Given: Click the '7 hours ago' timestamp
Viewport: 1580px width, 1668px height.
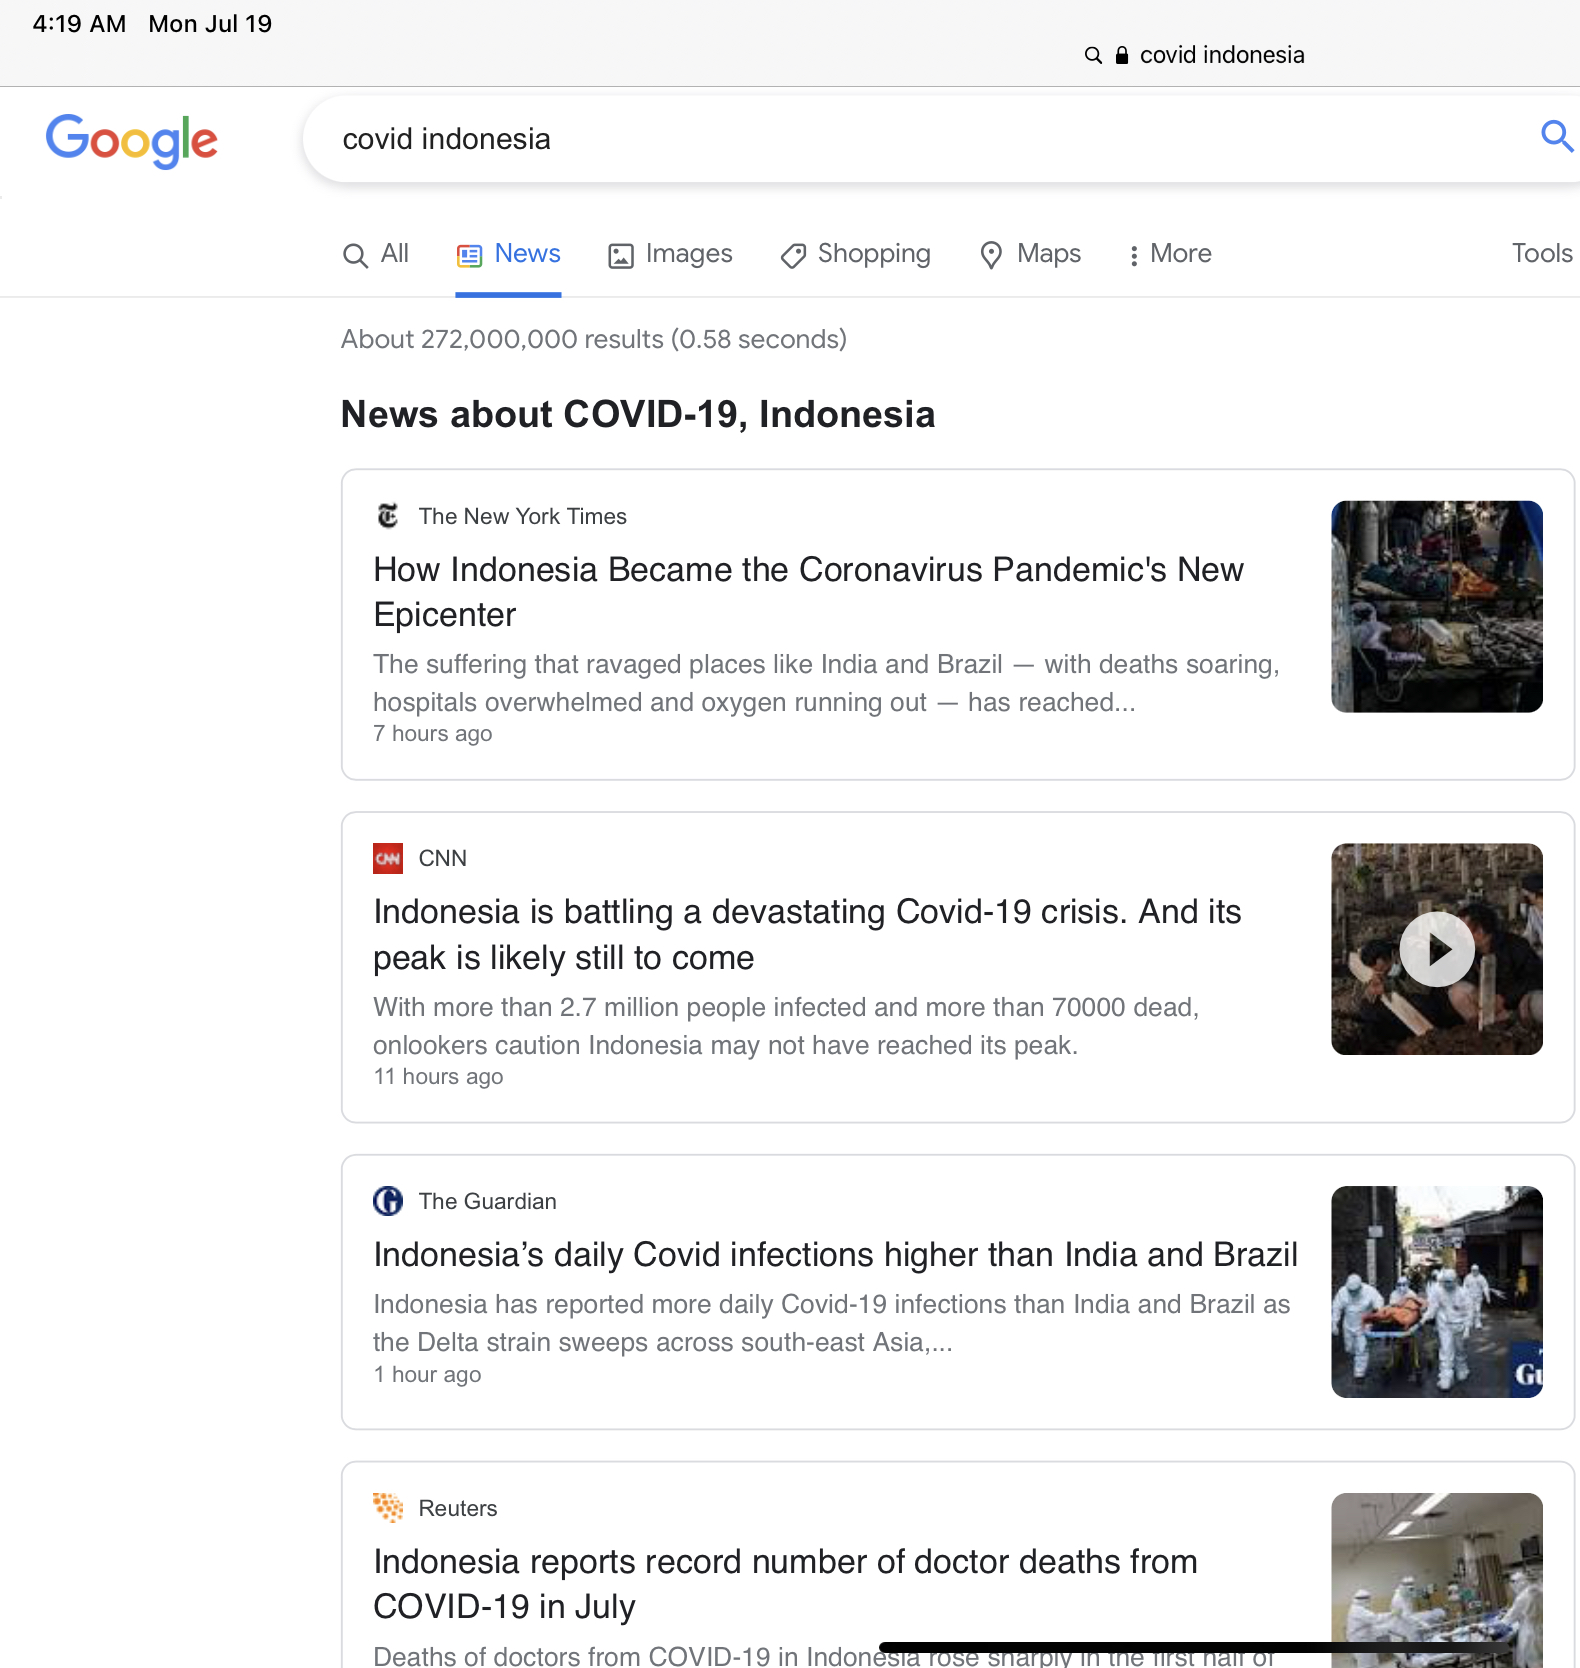Looking at the screenshot, I should pyautogui.click(x=433, y=733).
